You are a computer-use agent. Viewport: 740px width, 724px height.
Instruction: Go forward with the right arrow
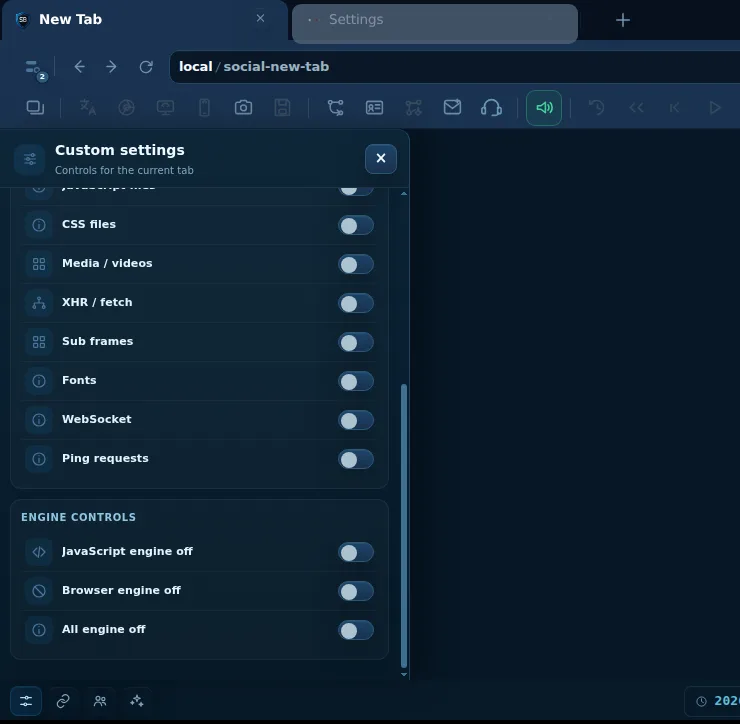111,67
